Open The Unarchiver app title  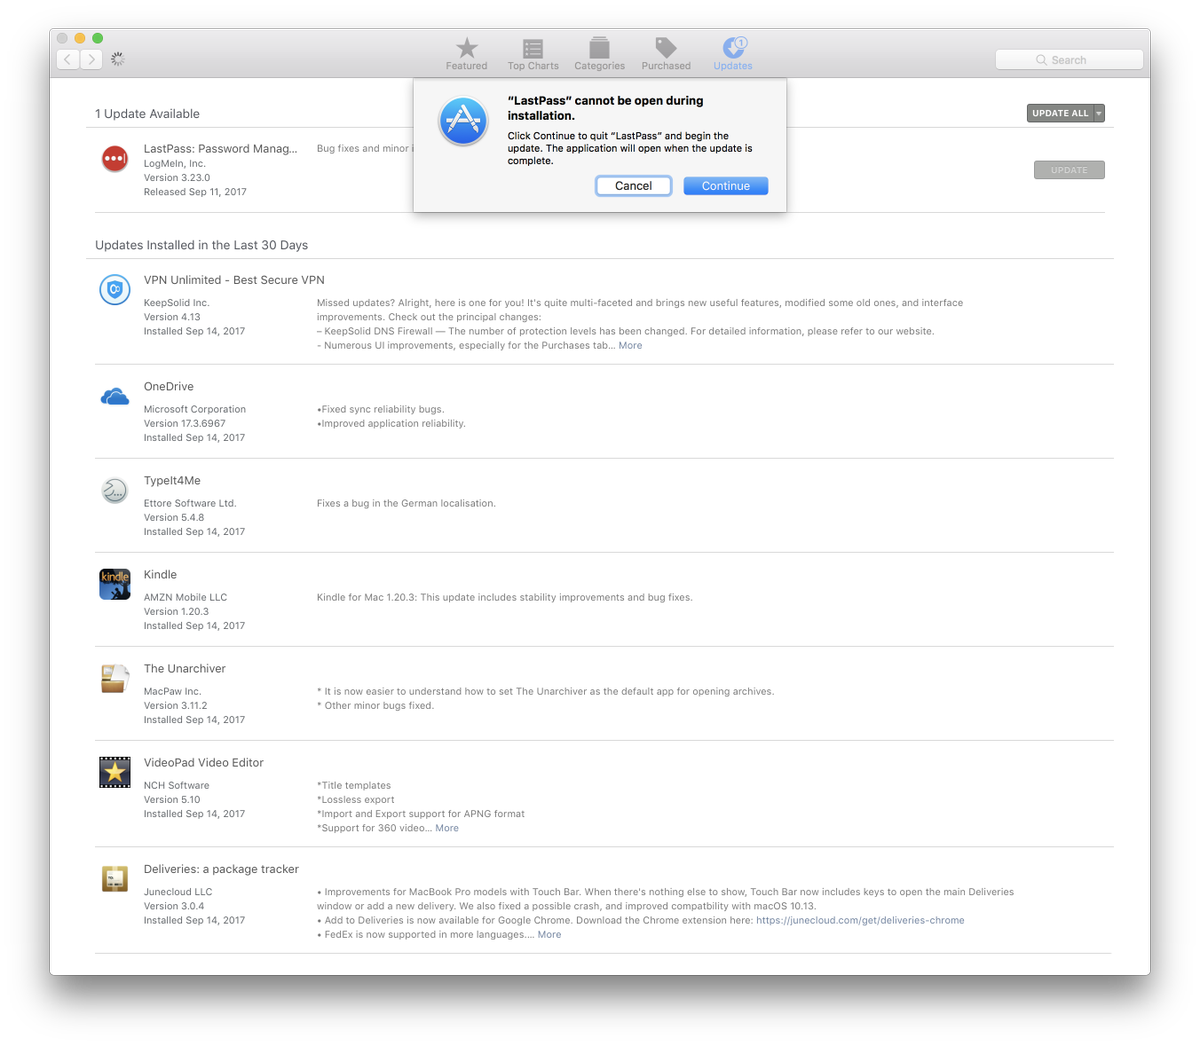coord(185,668)
